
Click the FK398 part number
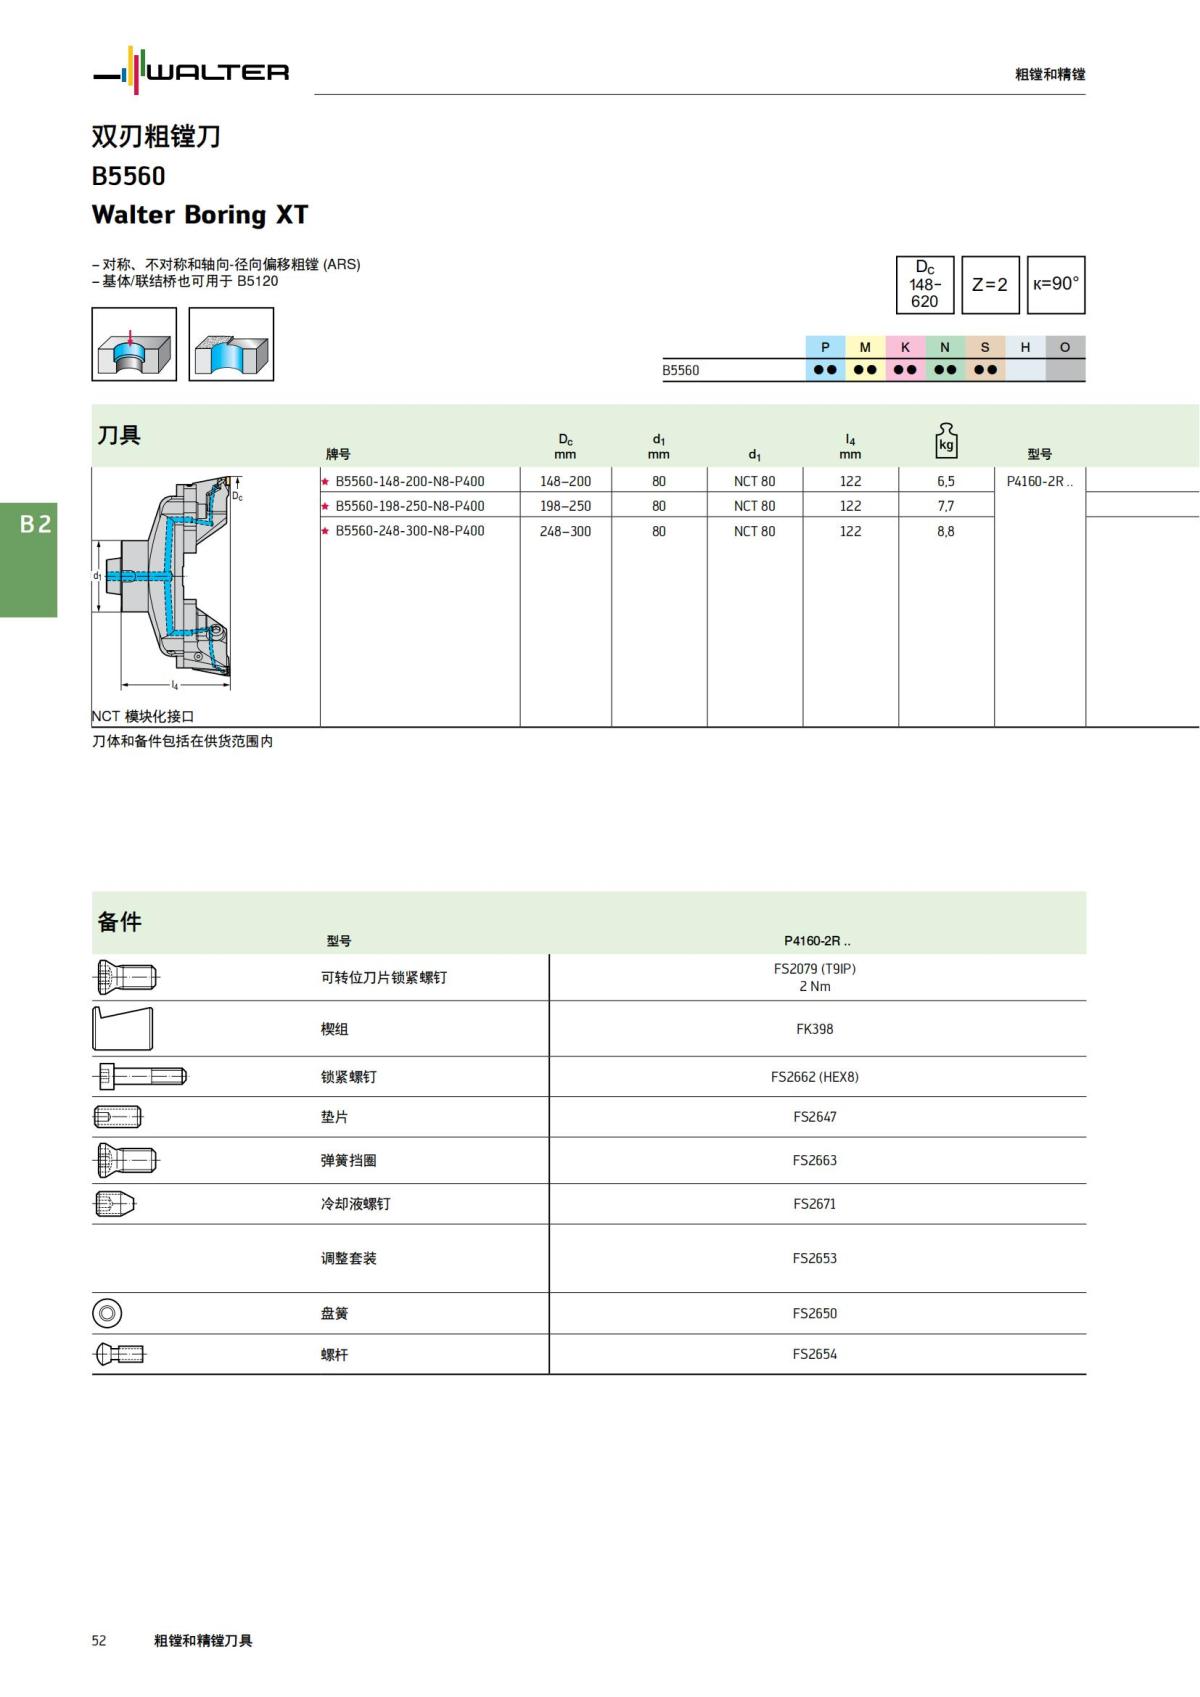coord(815,1029)
